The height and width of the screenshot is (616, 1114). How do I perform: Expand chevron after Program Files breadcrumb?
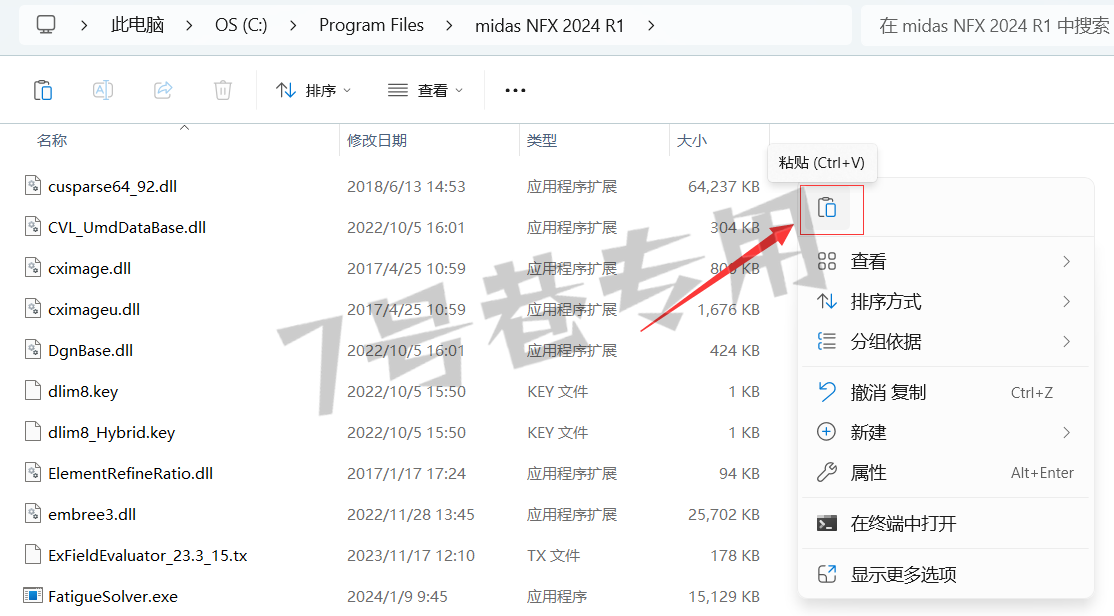click(x=449, y=26)
